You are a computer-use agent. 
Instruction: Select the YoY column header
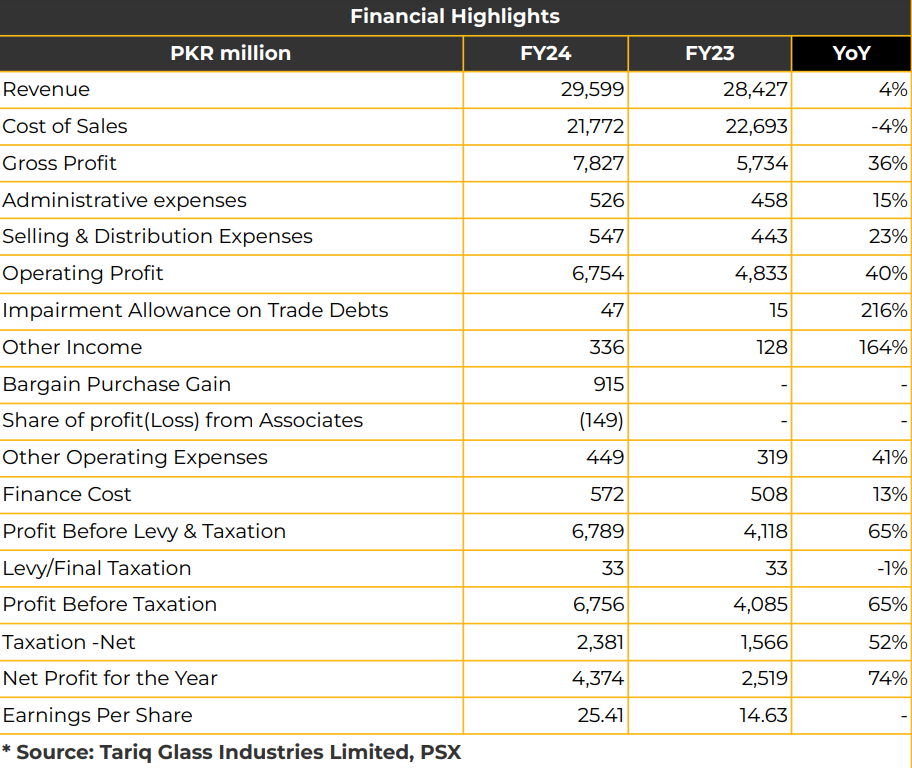tap(852, 54)
